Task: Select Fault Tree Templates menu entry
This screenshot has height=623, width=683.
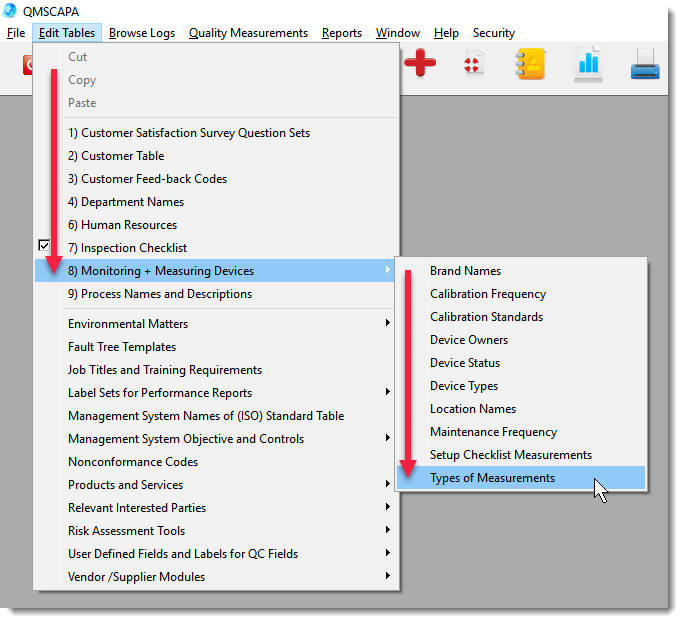Action: (x=122, y=347)
